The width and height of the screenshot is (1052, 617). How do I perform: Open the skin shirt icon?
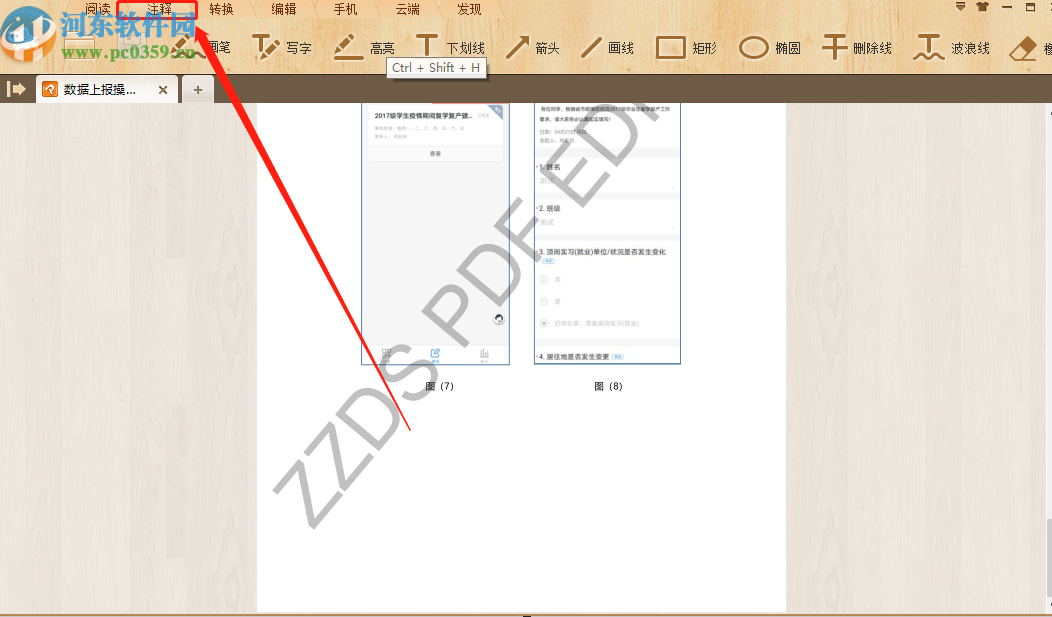(x=982, y=7)
